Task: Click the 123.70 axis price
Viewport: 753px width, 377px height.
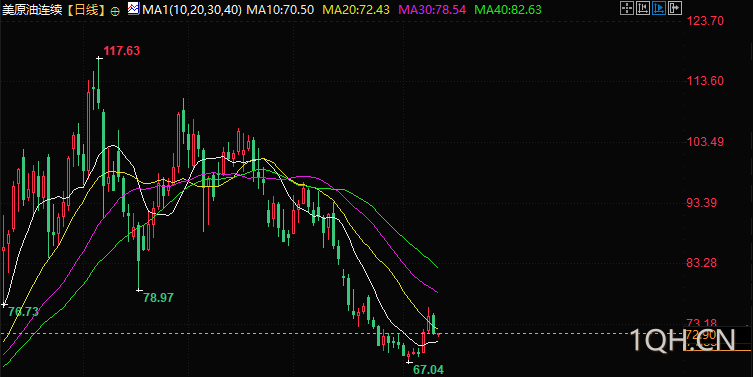Action: [705, 21]
